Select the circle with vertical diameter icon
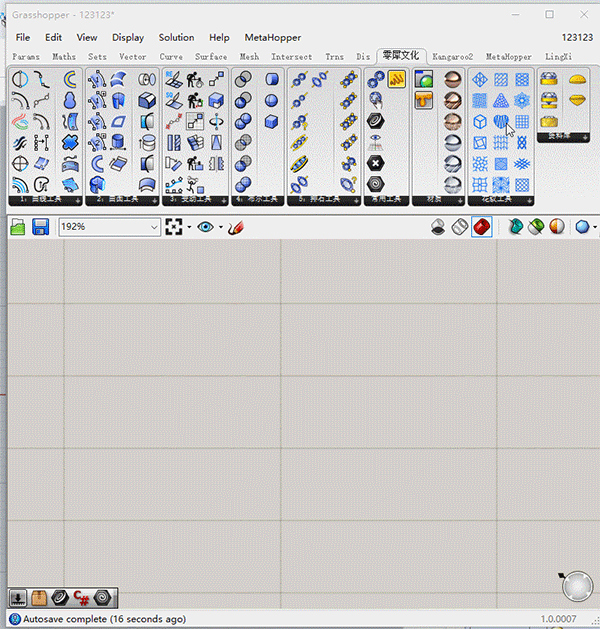 20,79
